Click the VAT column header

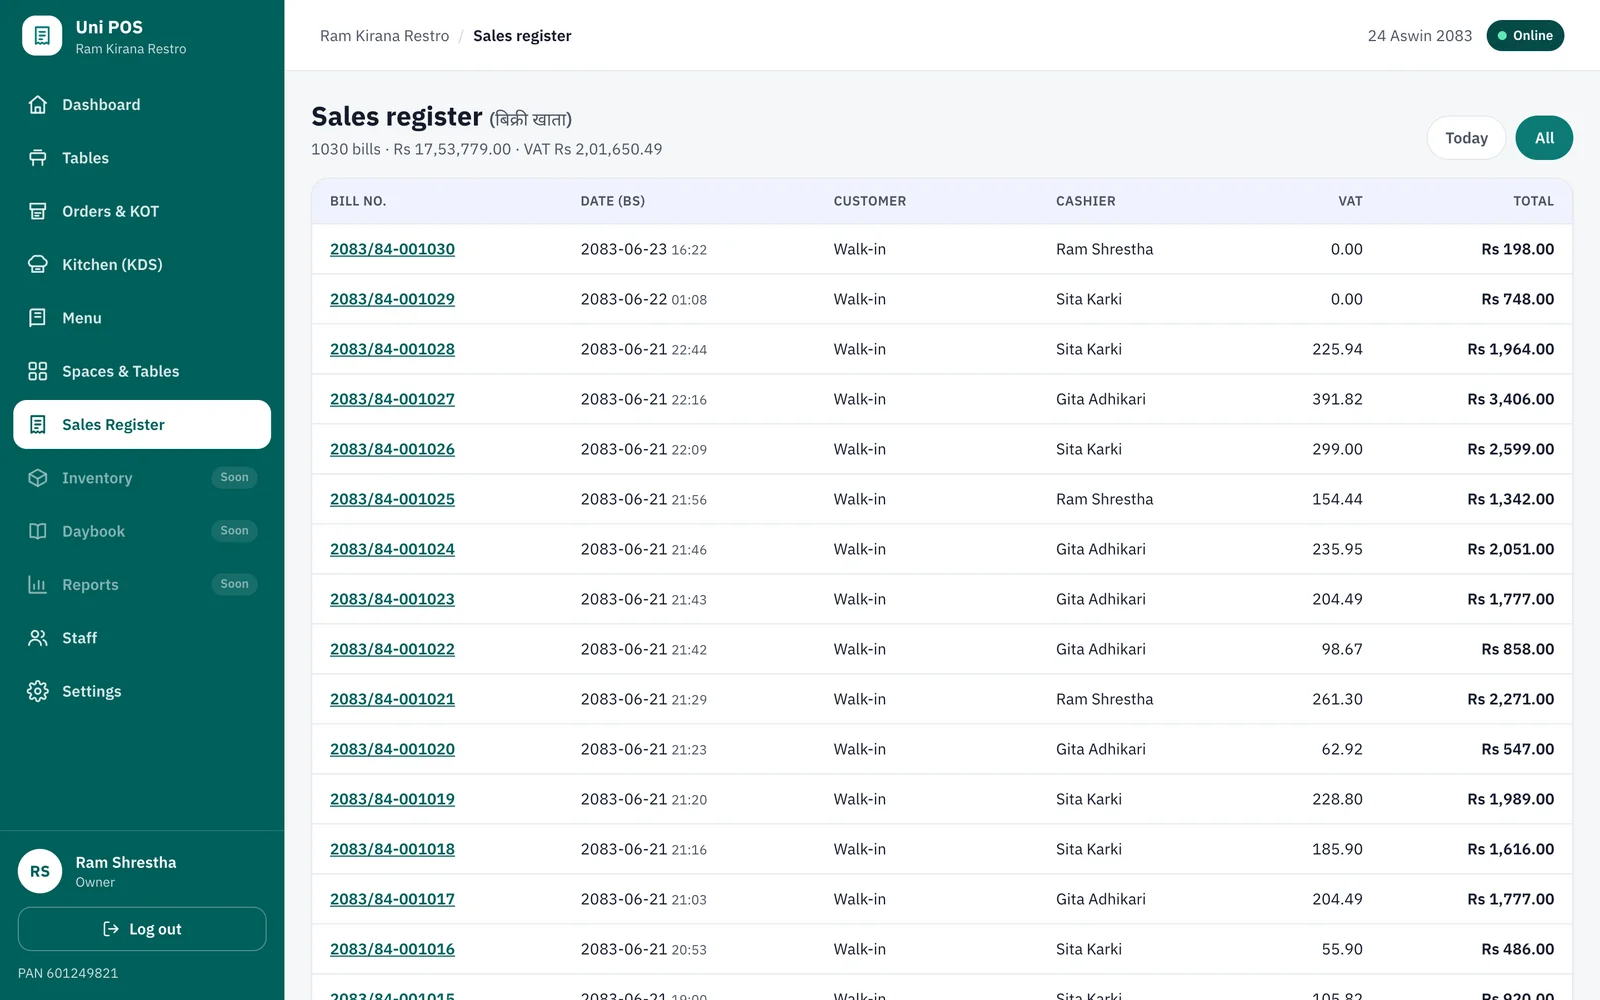click(1350, 201)
